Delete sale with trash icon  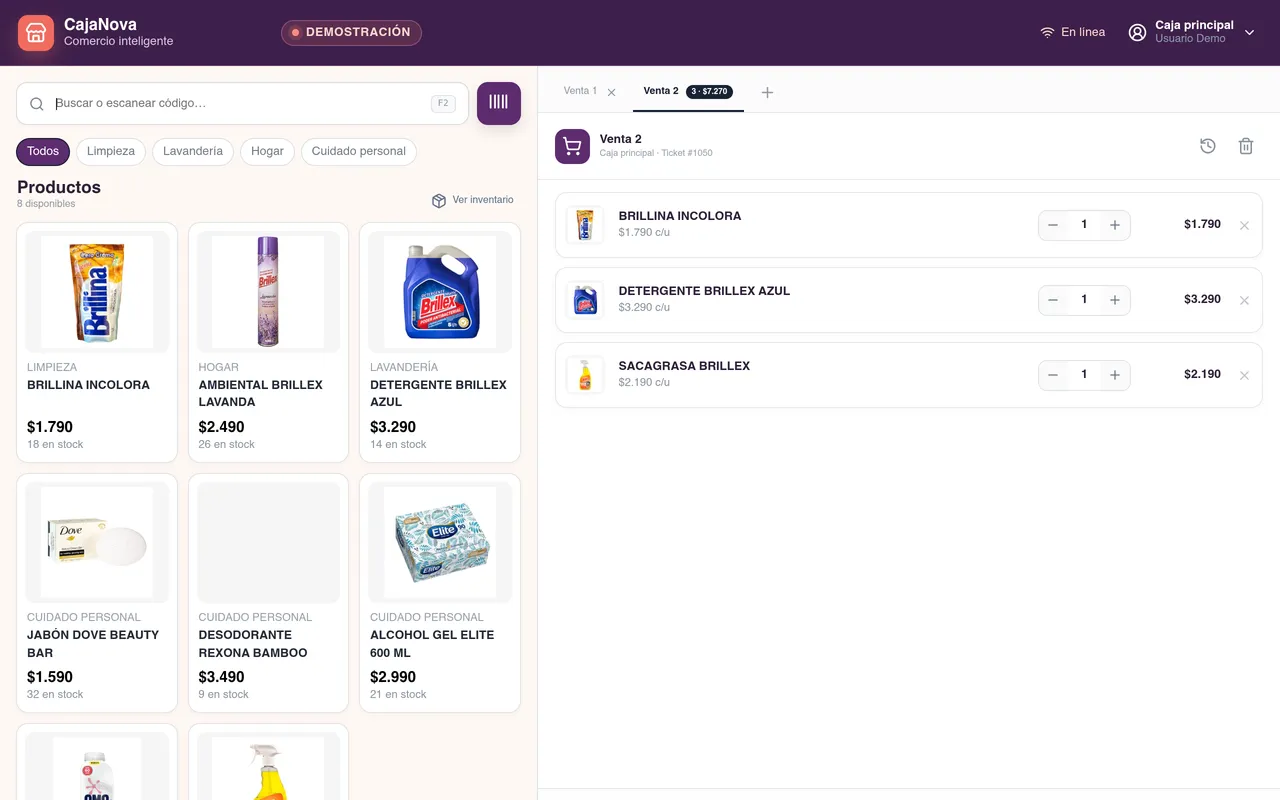(x=1246, y=146)
